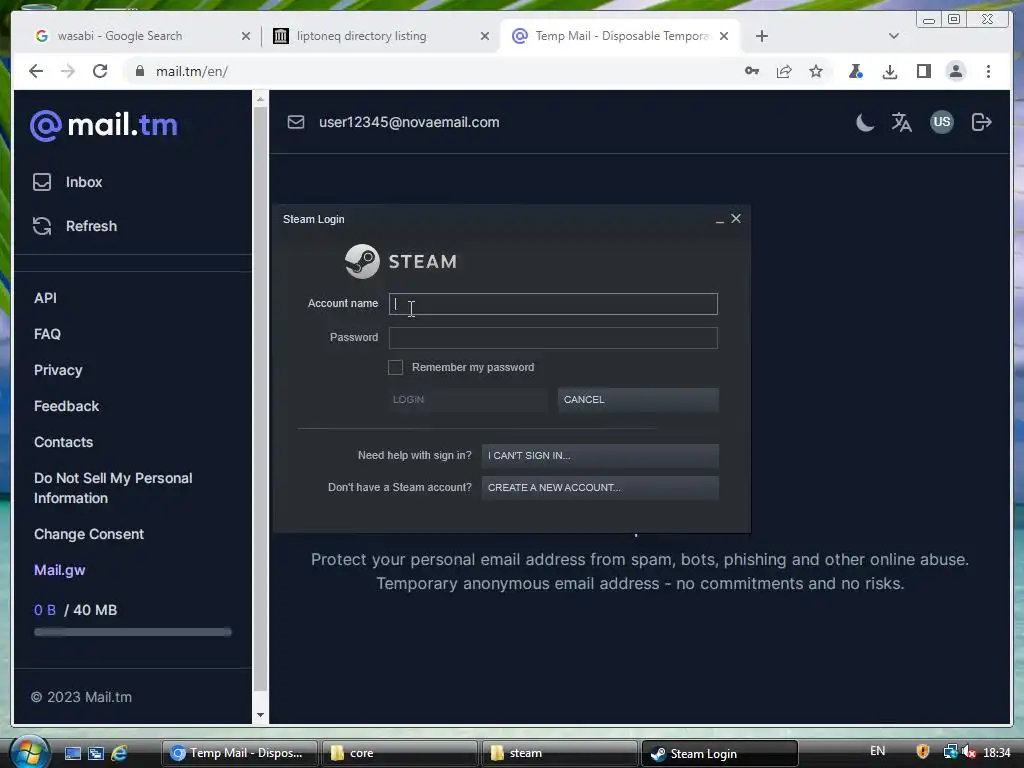Switch to core folder taskbar button
1024x768 pixels.
399,753
